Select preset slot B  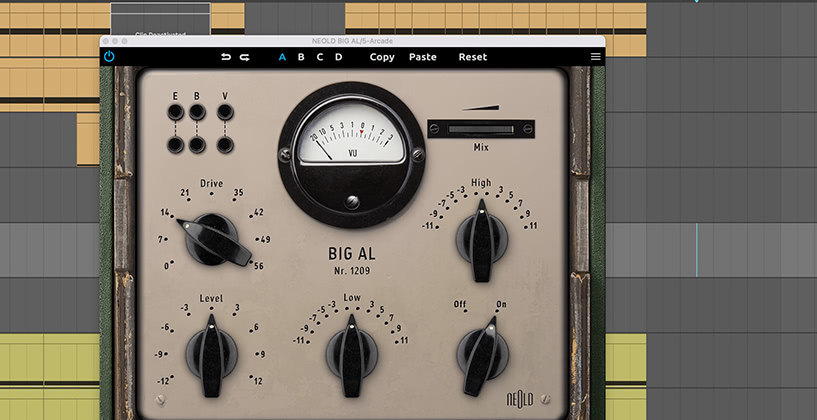(301, 57)
